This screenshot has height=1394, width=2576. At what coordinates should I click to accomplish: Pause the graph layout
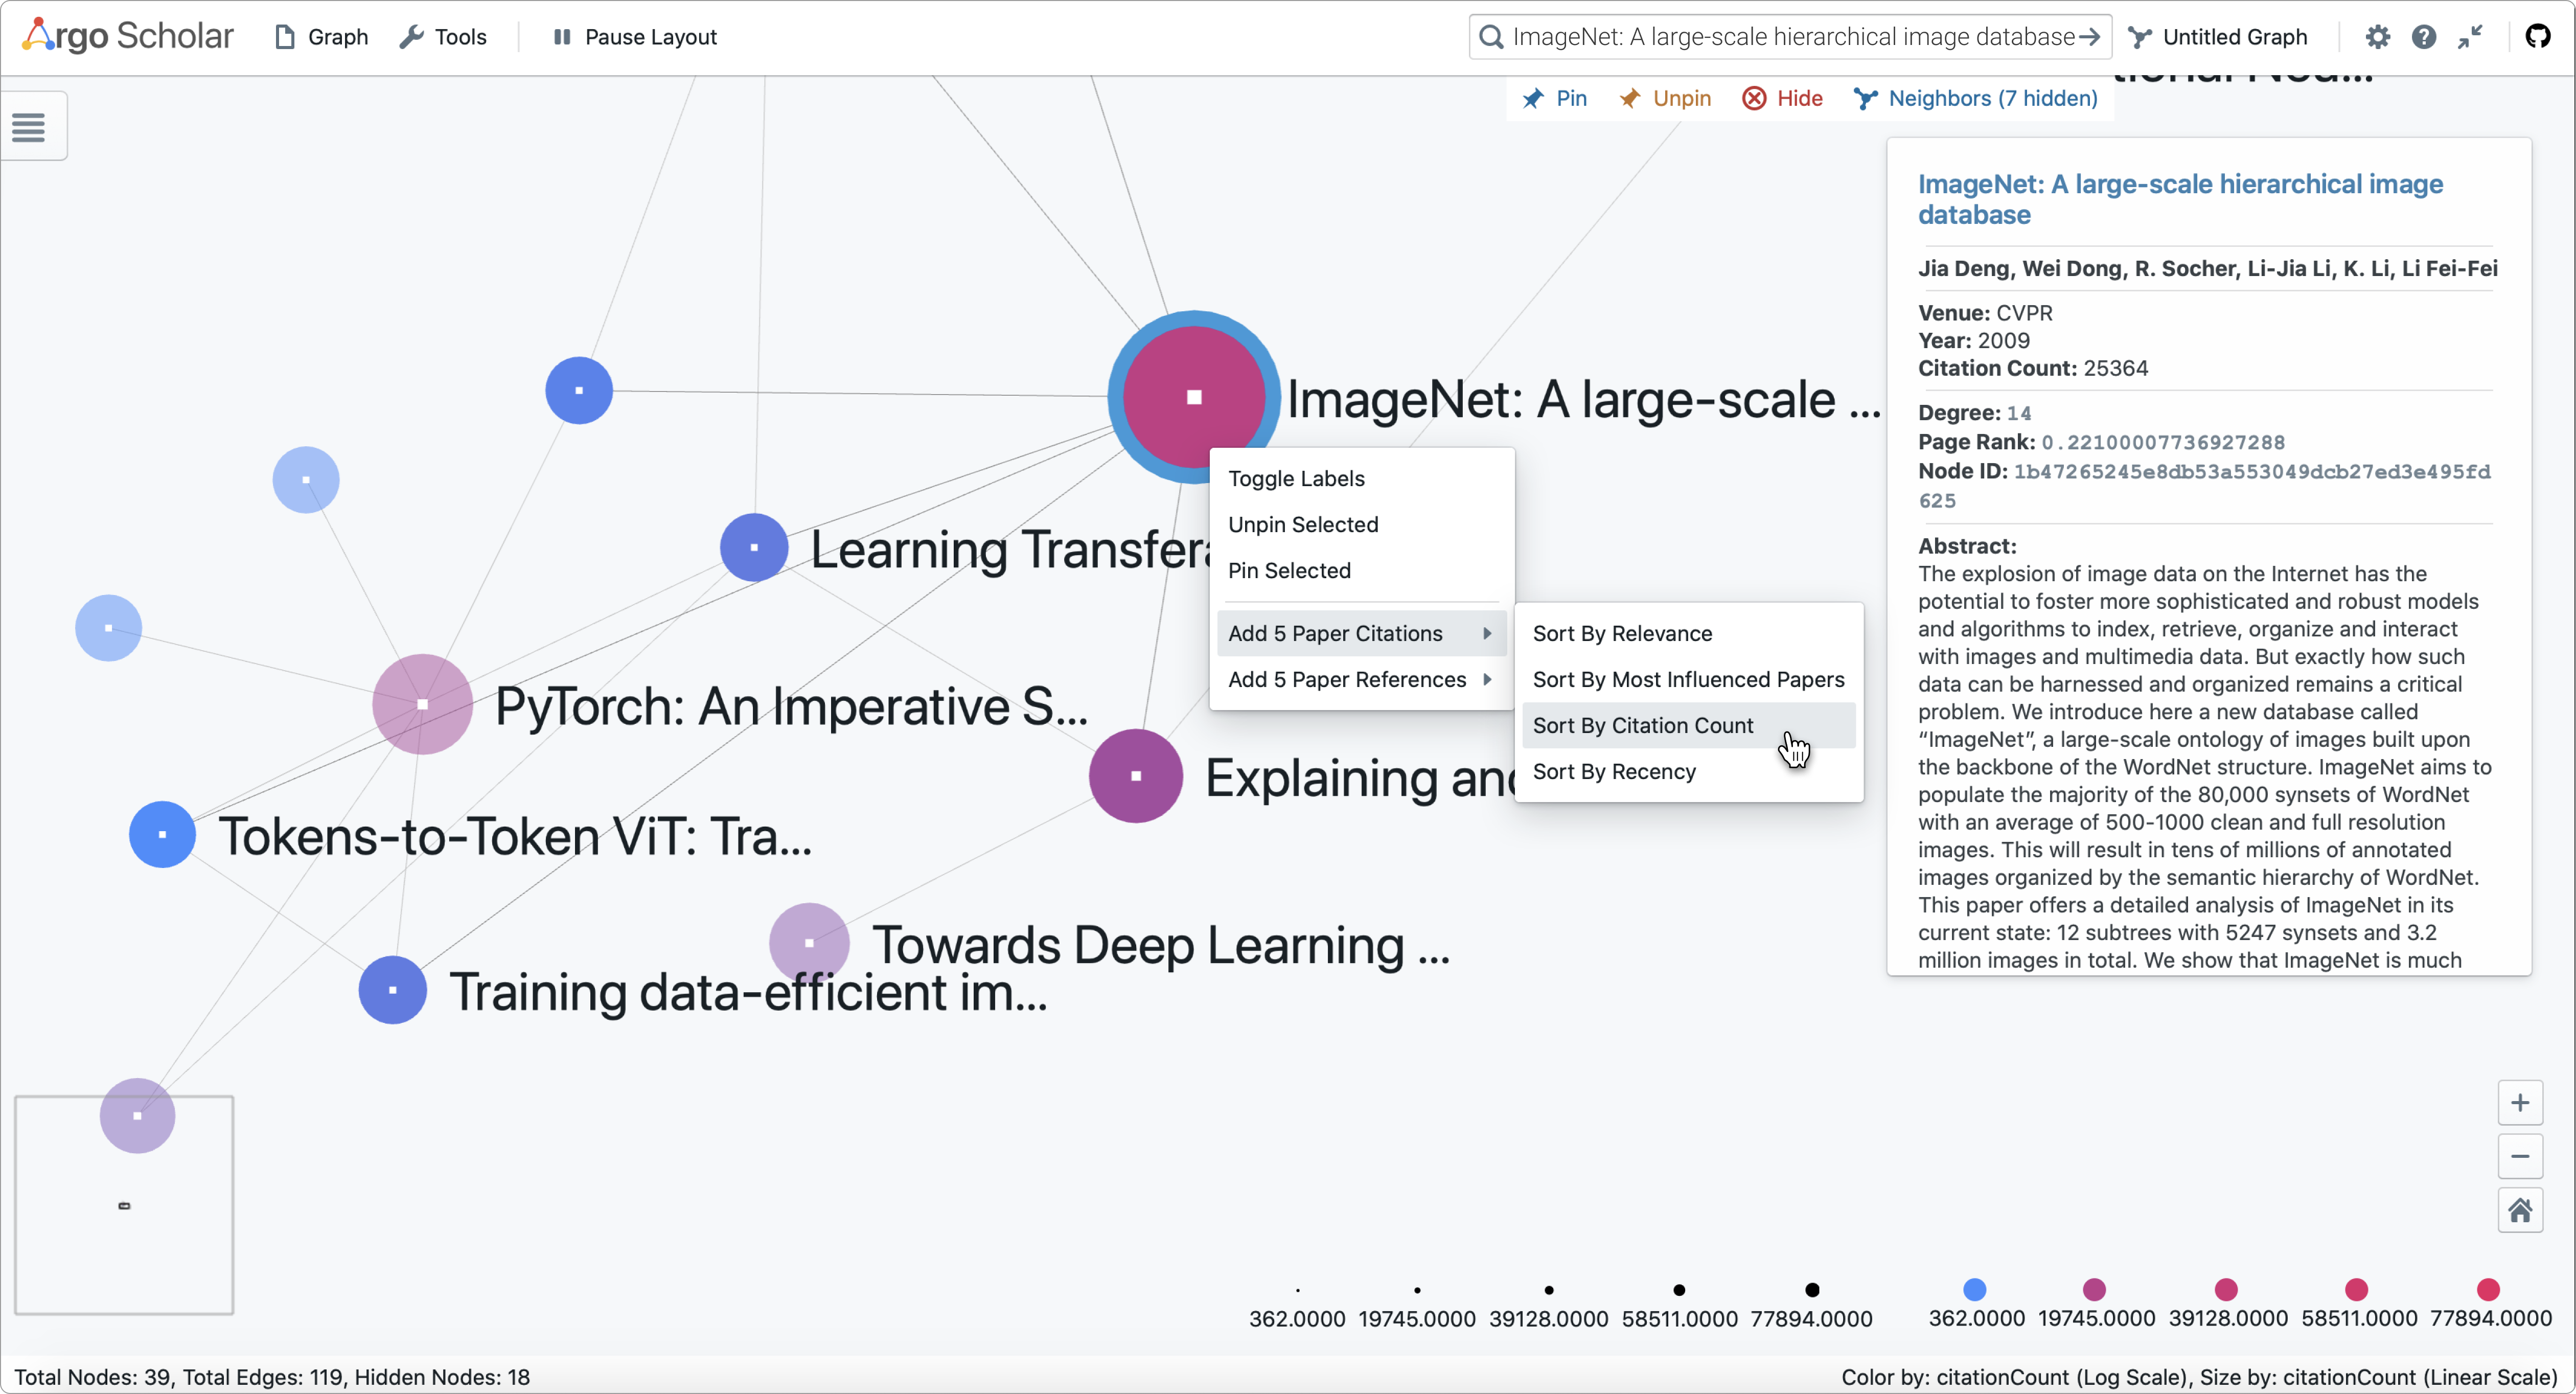click(x=635, y=37)
